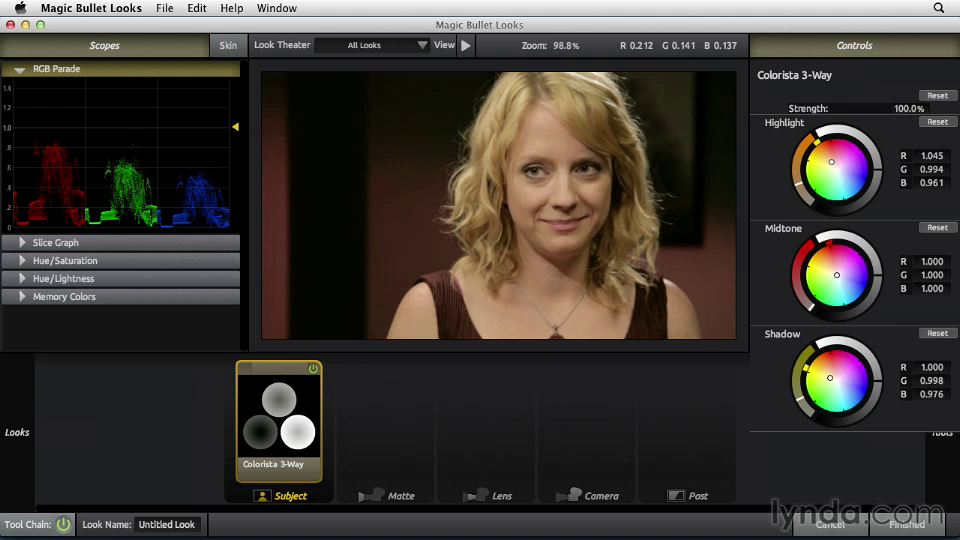The image size is (960, 540).
Task: Open the Apple menu
Action: (20, 8)
